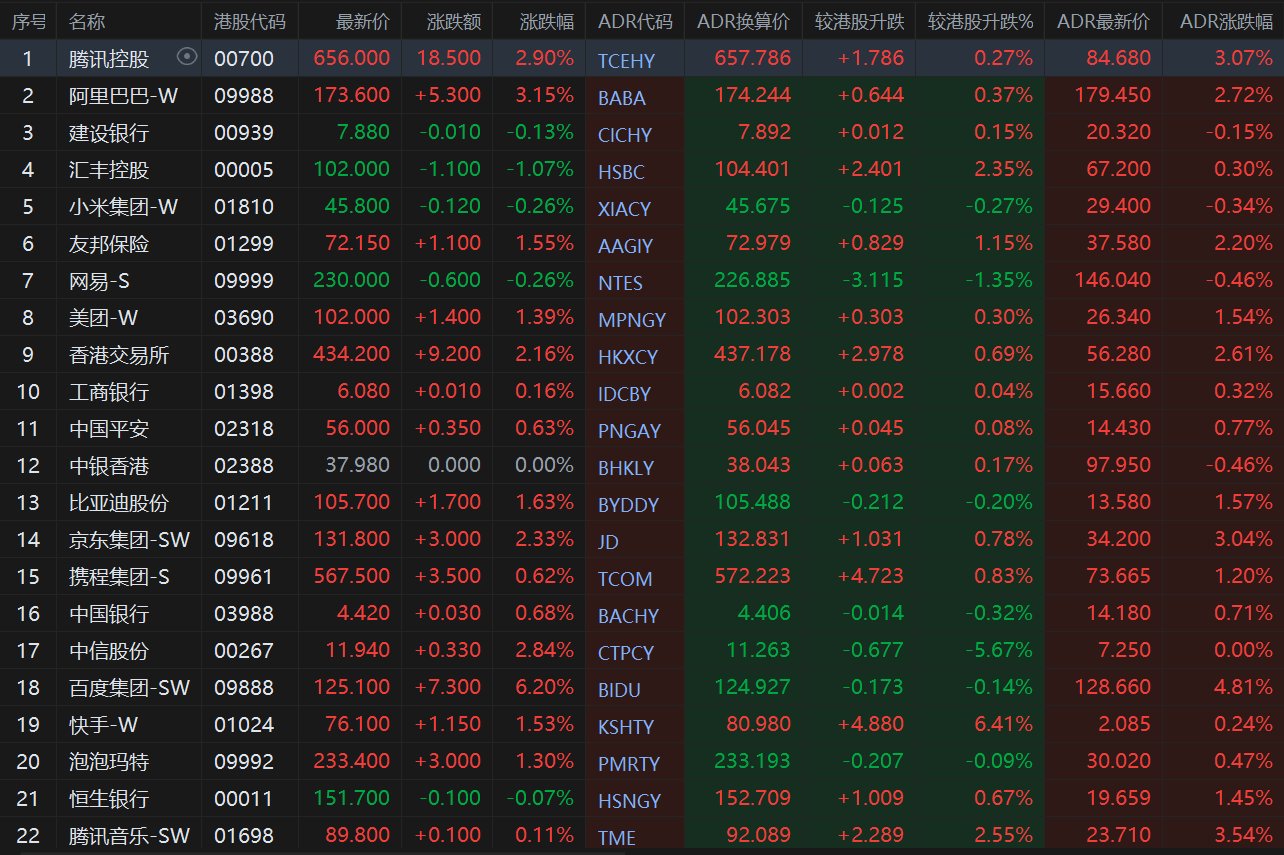Click the CICHY ADR code cell
The image size is (1284, 855).
[x=625, y=135]
